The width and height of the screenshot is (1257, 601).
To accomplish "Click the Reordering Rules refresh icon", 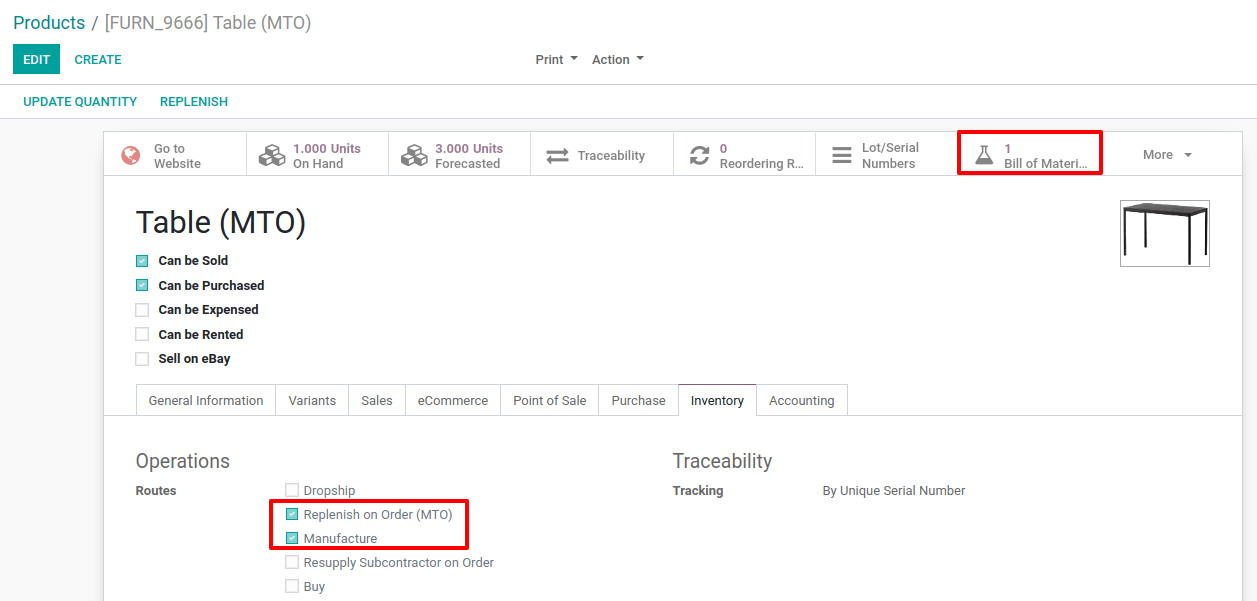I will (x=700, y=156).
